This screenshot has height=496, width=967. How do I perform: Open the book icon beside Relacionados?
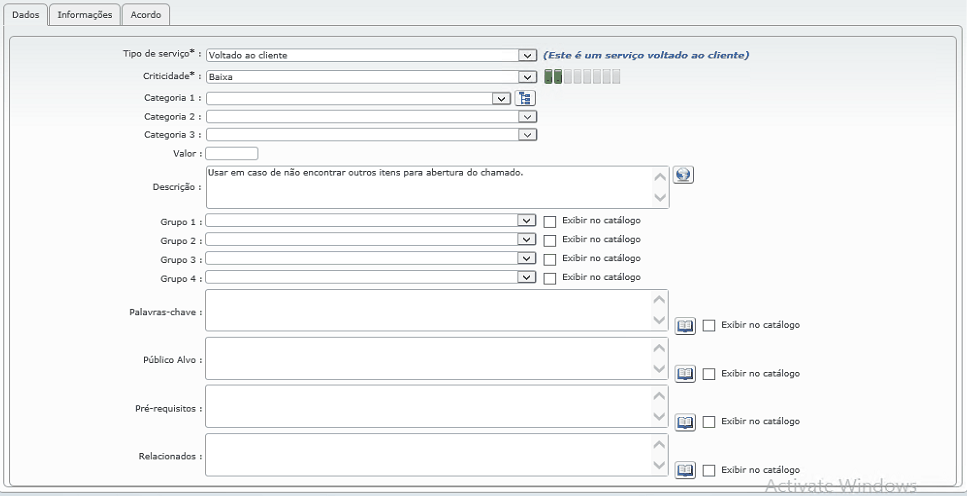coord(685,470)
